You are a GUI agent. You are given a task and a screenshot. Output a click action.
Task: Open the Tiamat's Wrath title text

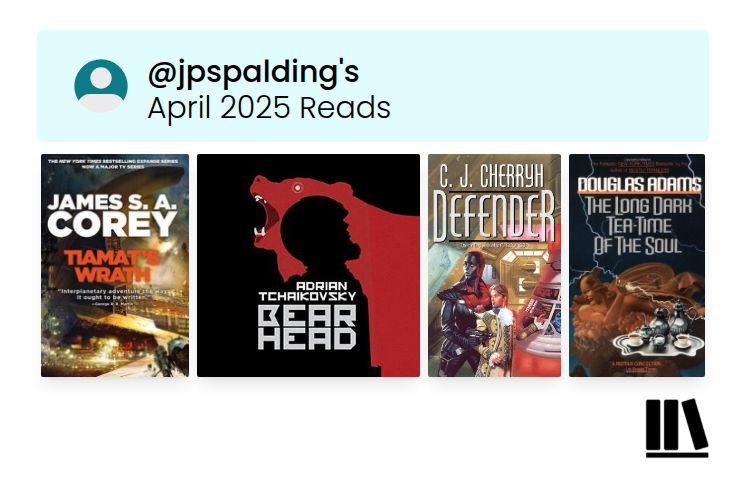(113, 266)
